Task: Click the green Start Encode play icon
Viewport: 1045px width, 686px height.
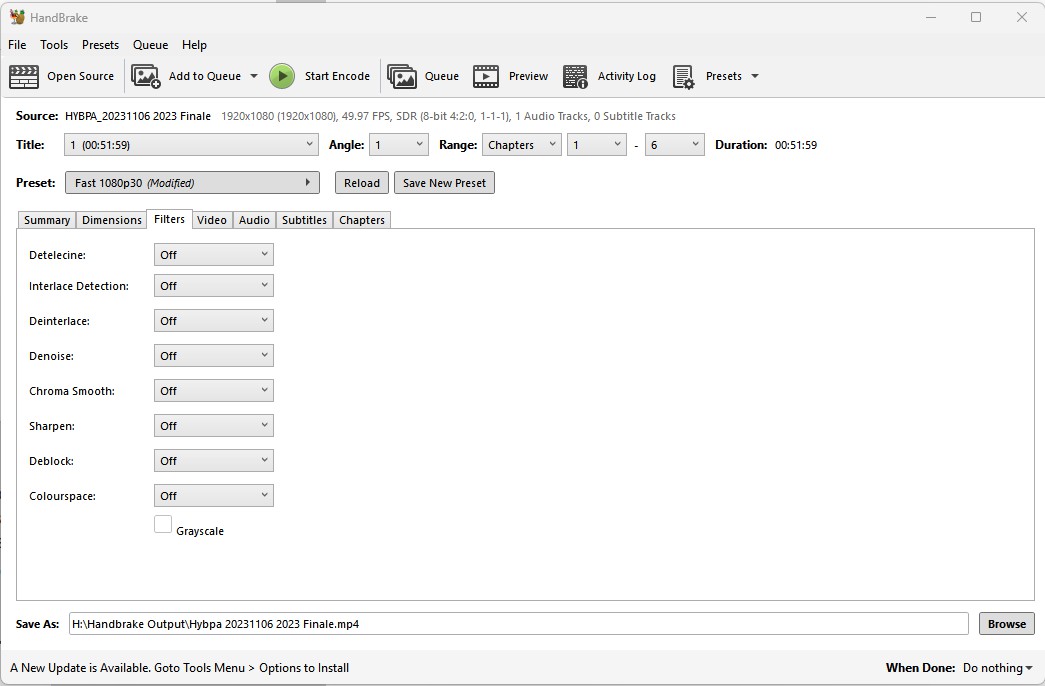Action: pyautogui.click(x=282, y=76)
